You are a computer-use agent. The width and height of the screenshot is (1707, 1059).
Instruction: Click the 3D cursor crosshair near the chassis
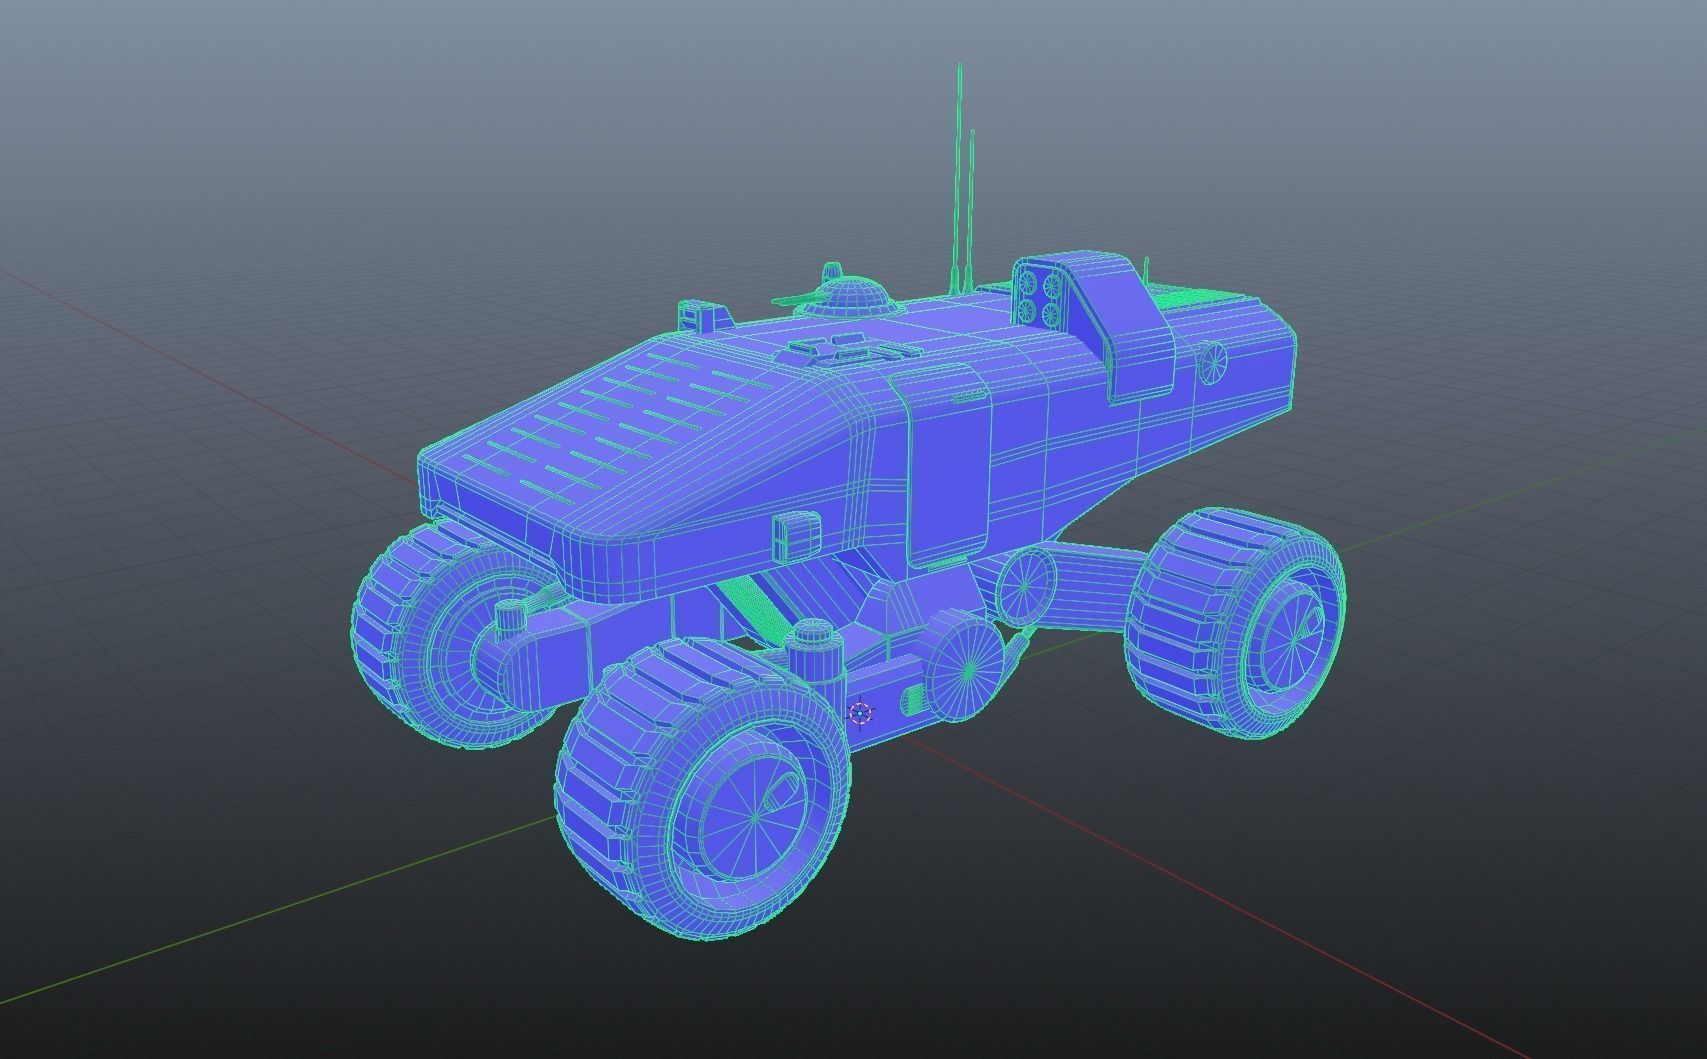click(x=860, y=713)
